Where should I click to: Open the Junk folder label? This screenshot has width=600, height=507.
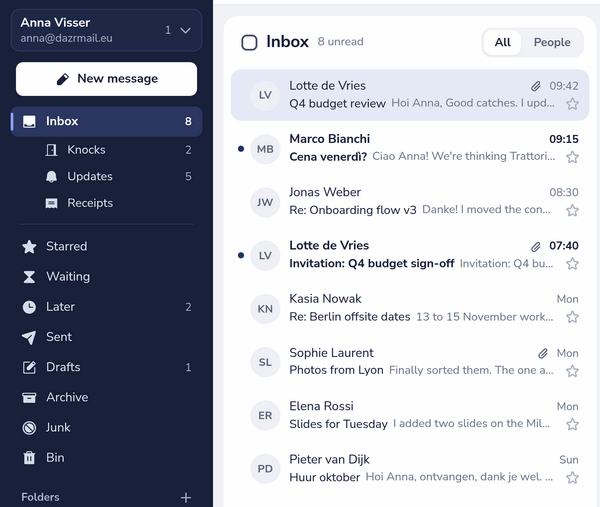[x=58, y=428]
